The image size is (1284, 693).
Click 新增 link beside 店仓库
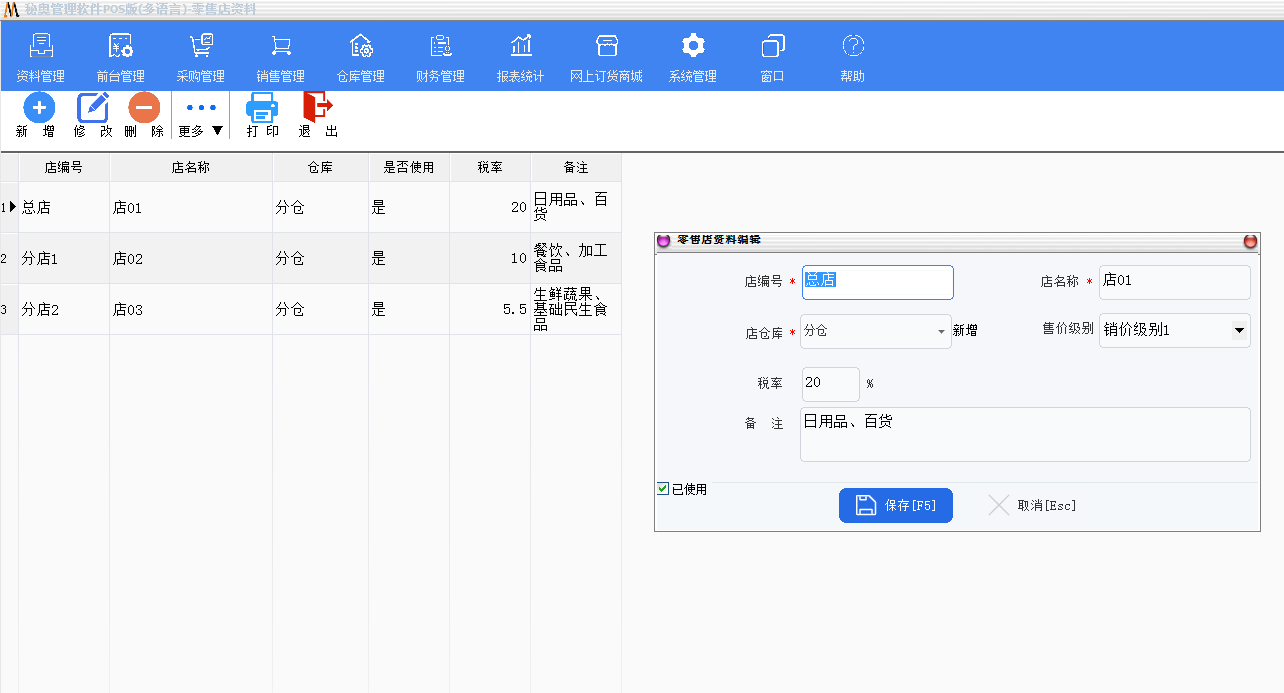(965, 331)
